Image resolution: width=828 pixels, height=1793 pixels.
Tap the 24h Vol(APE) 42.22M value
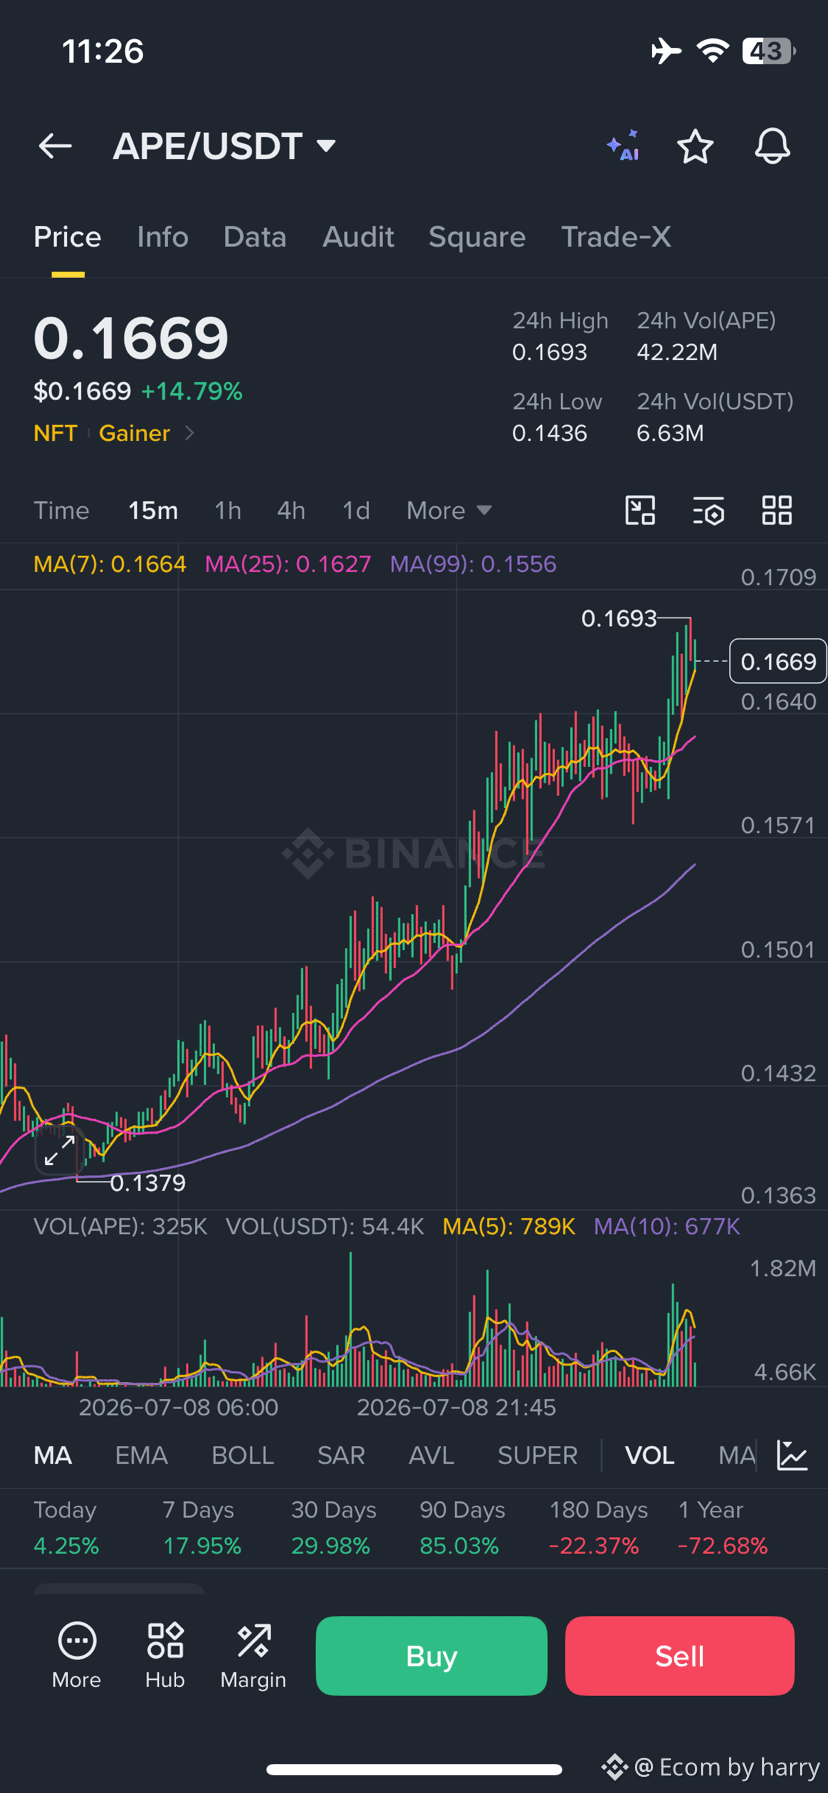click(677, 352)
